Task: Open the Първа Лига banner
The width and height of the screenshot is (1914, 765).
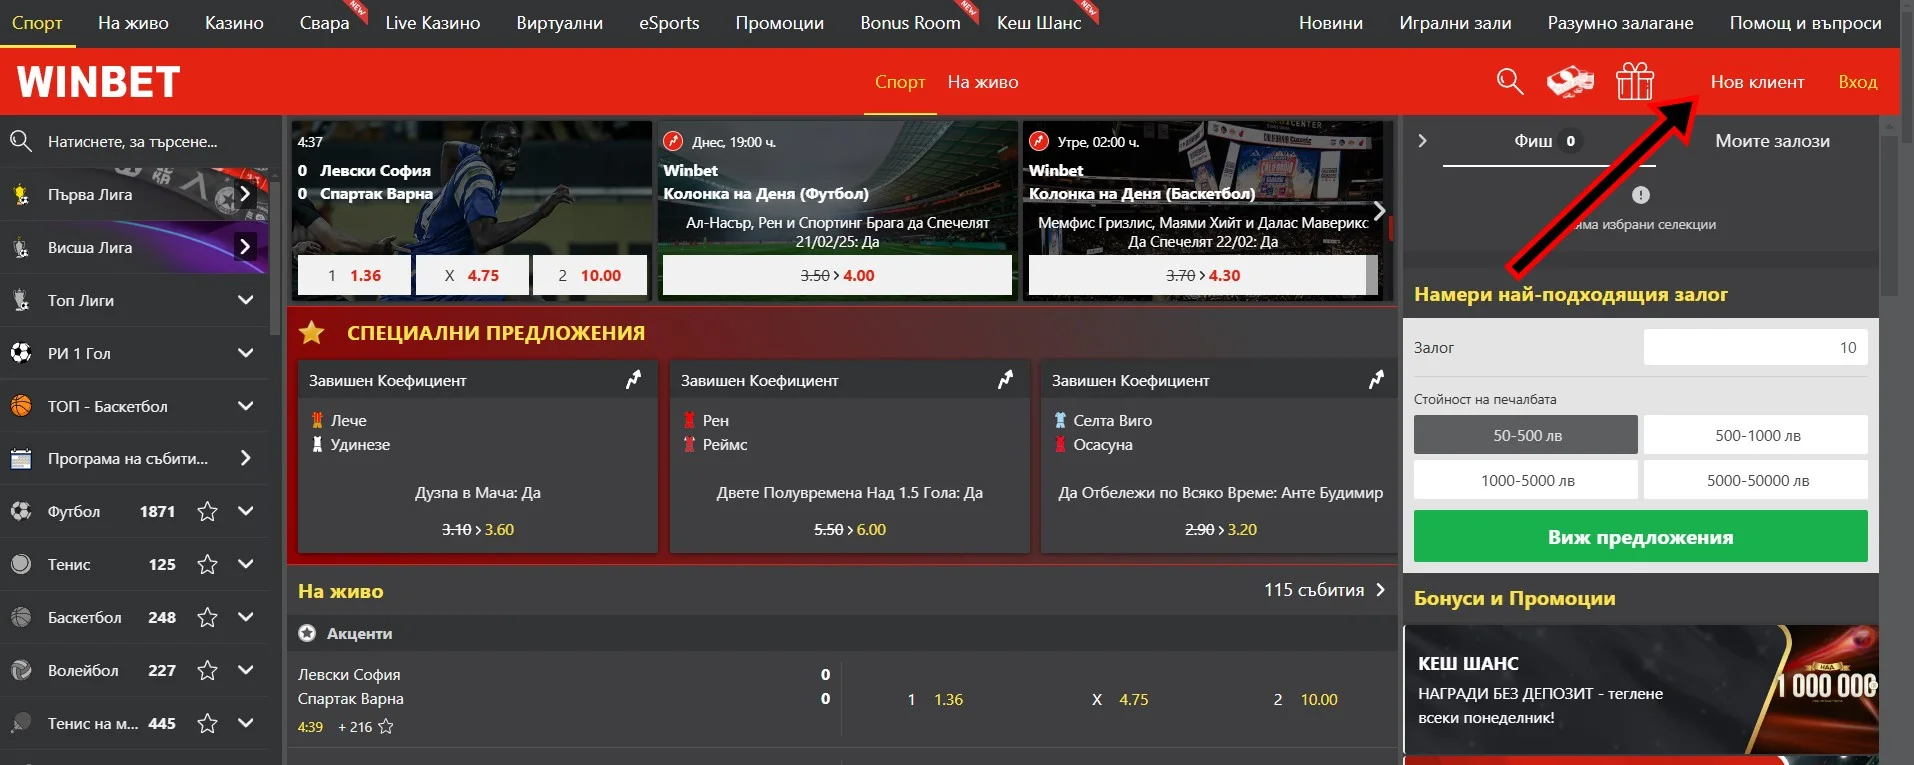Action: click(x=134, y=194)
